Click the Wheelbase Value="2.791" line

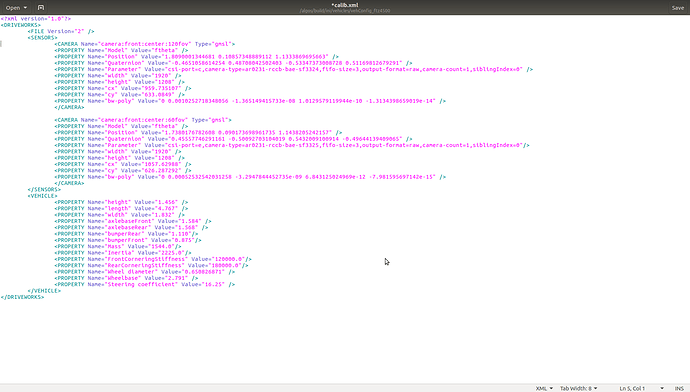126,278
